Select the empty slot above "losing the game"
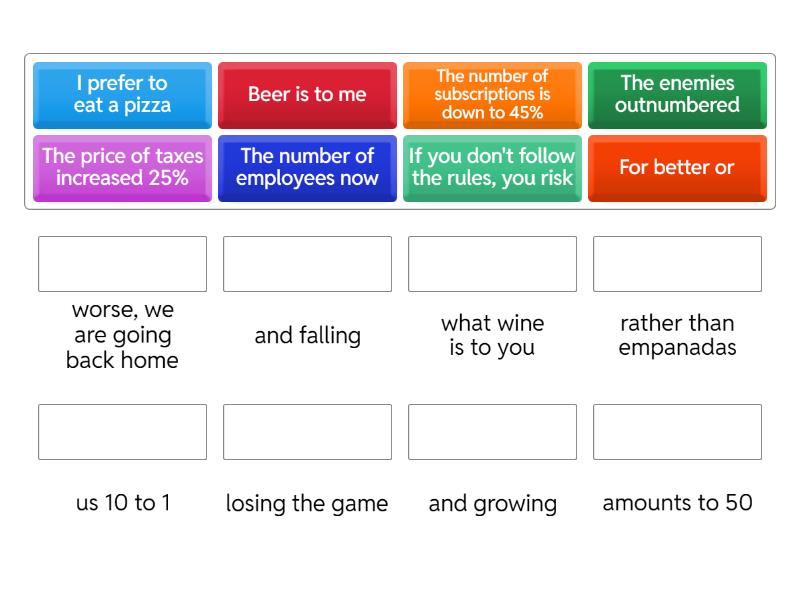The width and height of the screenshot is (800, 600). [307, 432]
